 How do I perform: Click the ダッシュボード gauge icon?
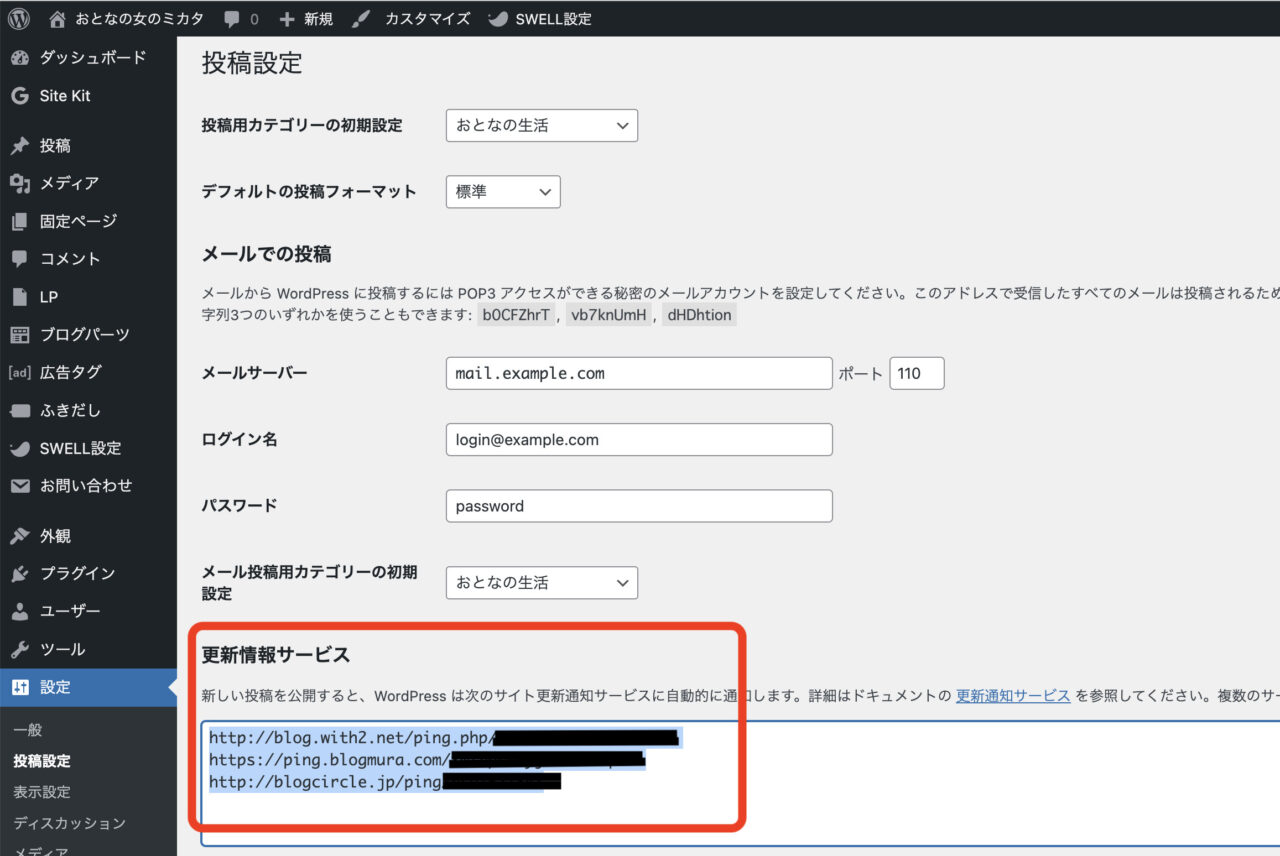tap(19, 58)
